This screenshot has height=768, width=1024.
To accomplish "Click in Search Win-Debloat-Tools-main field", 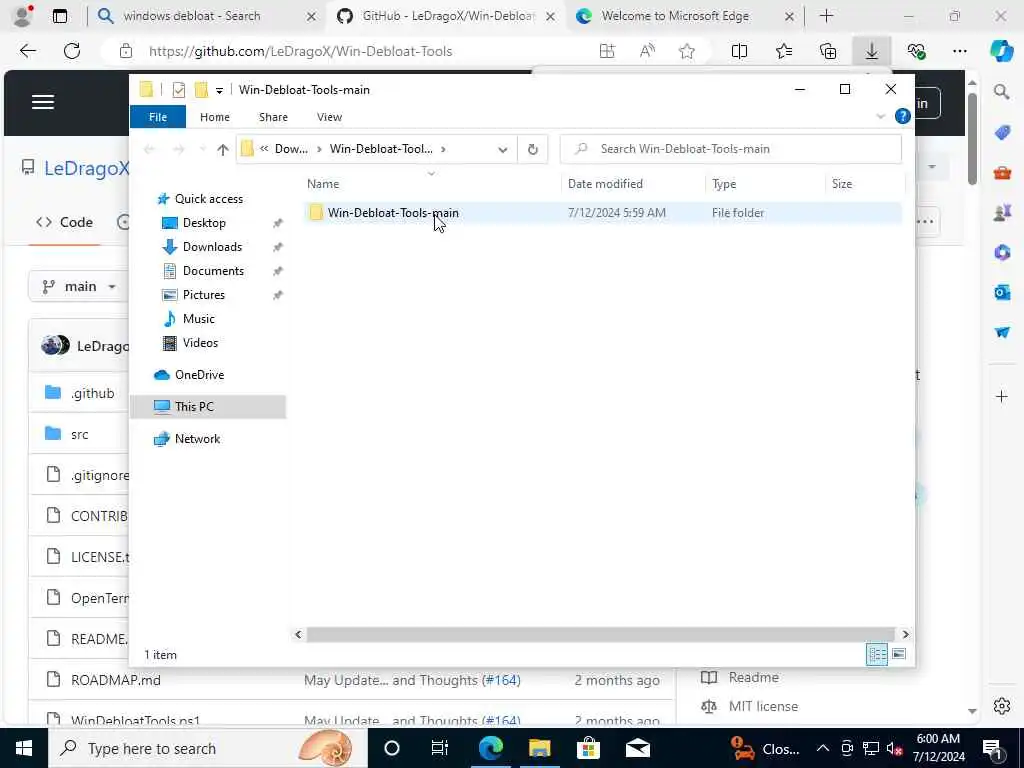I will [x=731, y=150].
